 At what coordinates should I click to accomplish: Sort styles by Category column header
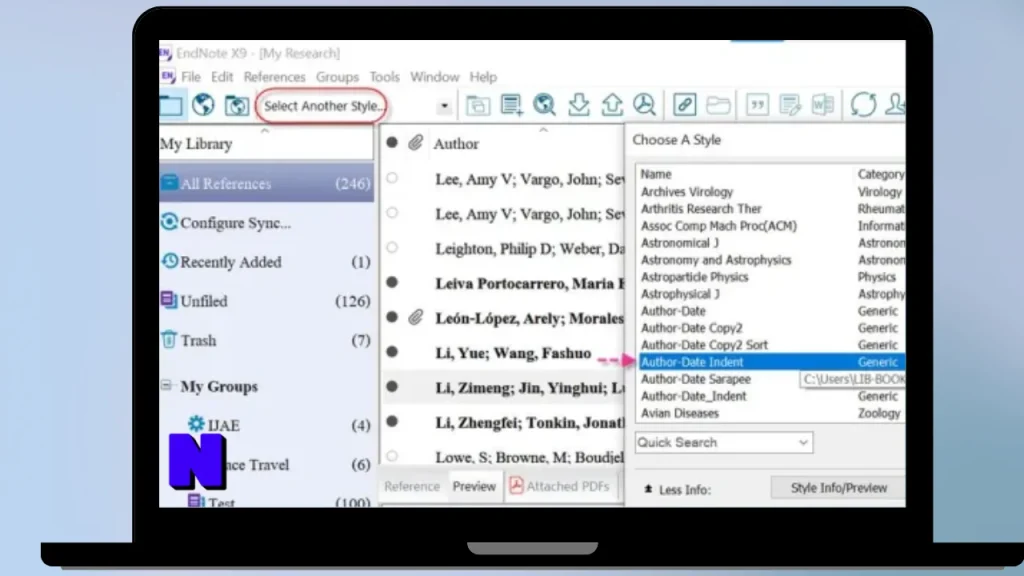click(880, 174)
